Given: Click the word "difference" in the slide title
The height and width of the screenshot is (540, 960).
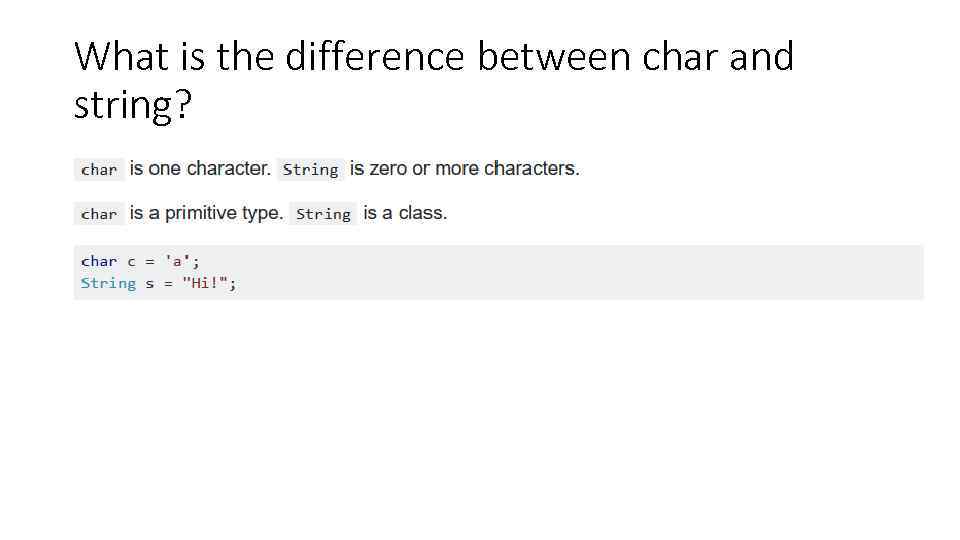Looking at the screenshot, I should pos(374,57).
